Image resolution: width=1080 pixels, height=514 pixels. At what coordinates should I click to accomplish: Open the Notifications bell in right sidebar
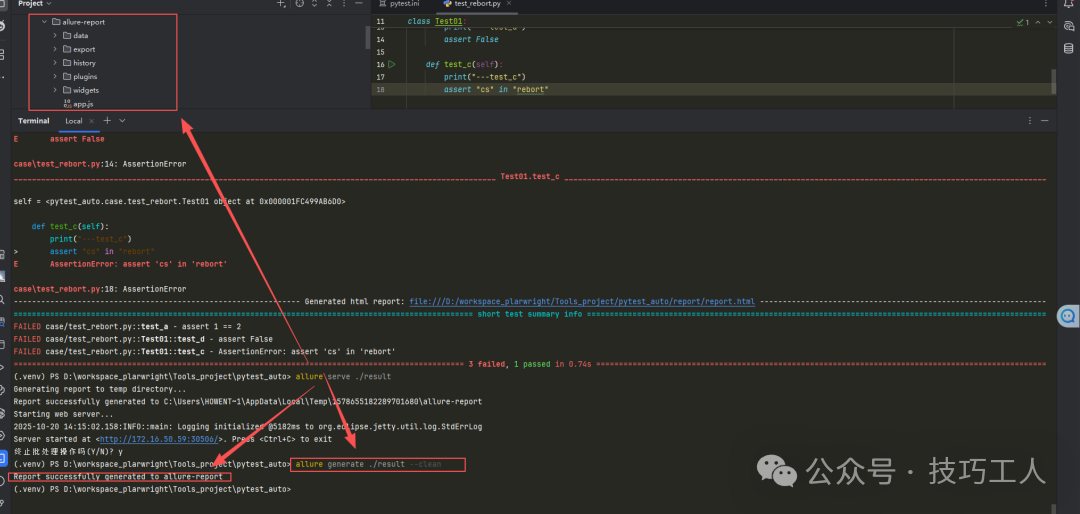point(1068,5)
